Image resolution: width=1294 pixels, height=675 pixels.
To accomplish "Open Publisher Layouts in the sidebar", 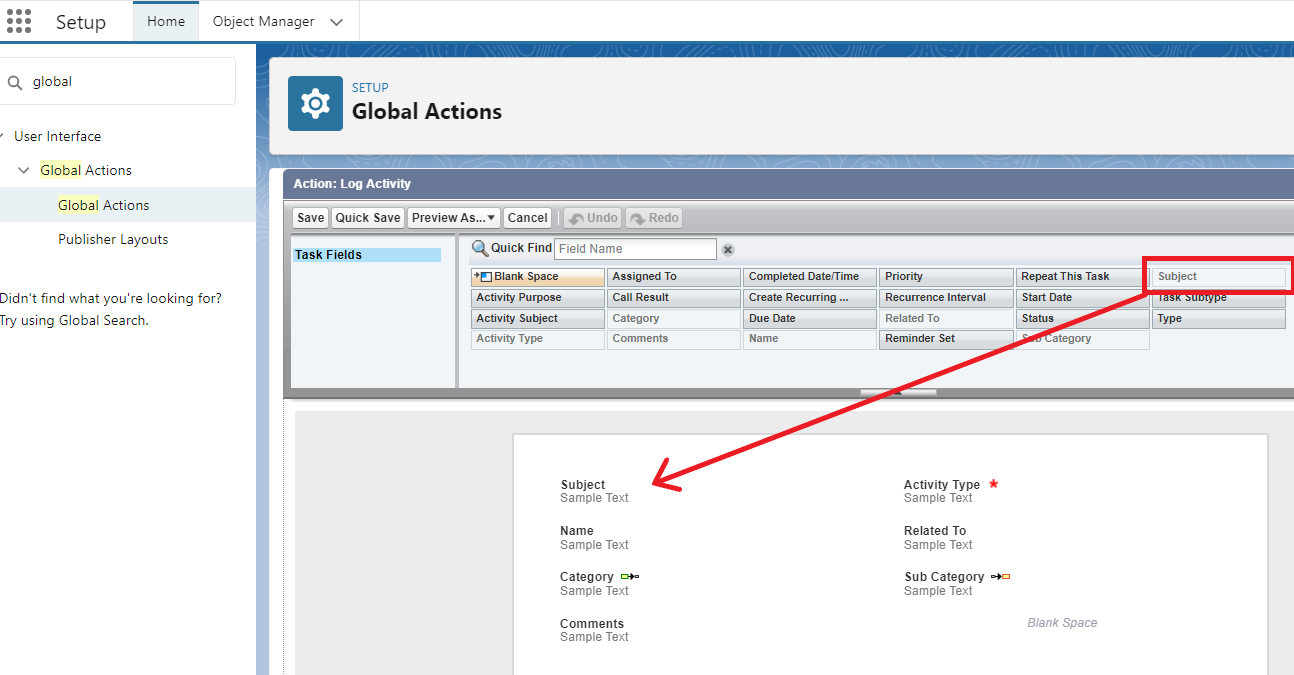I will click(113, 239).
